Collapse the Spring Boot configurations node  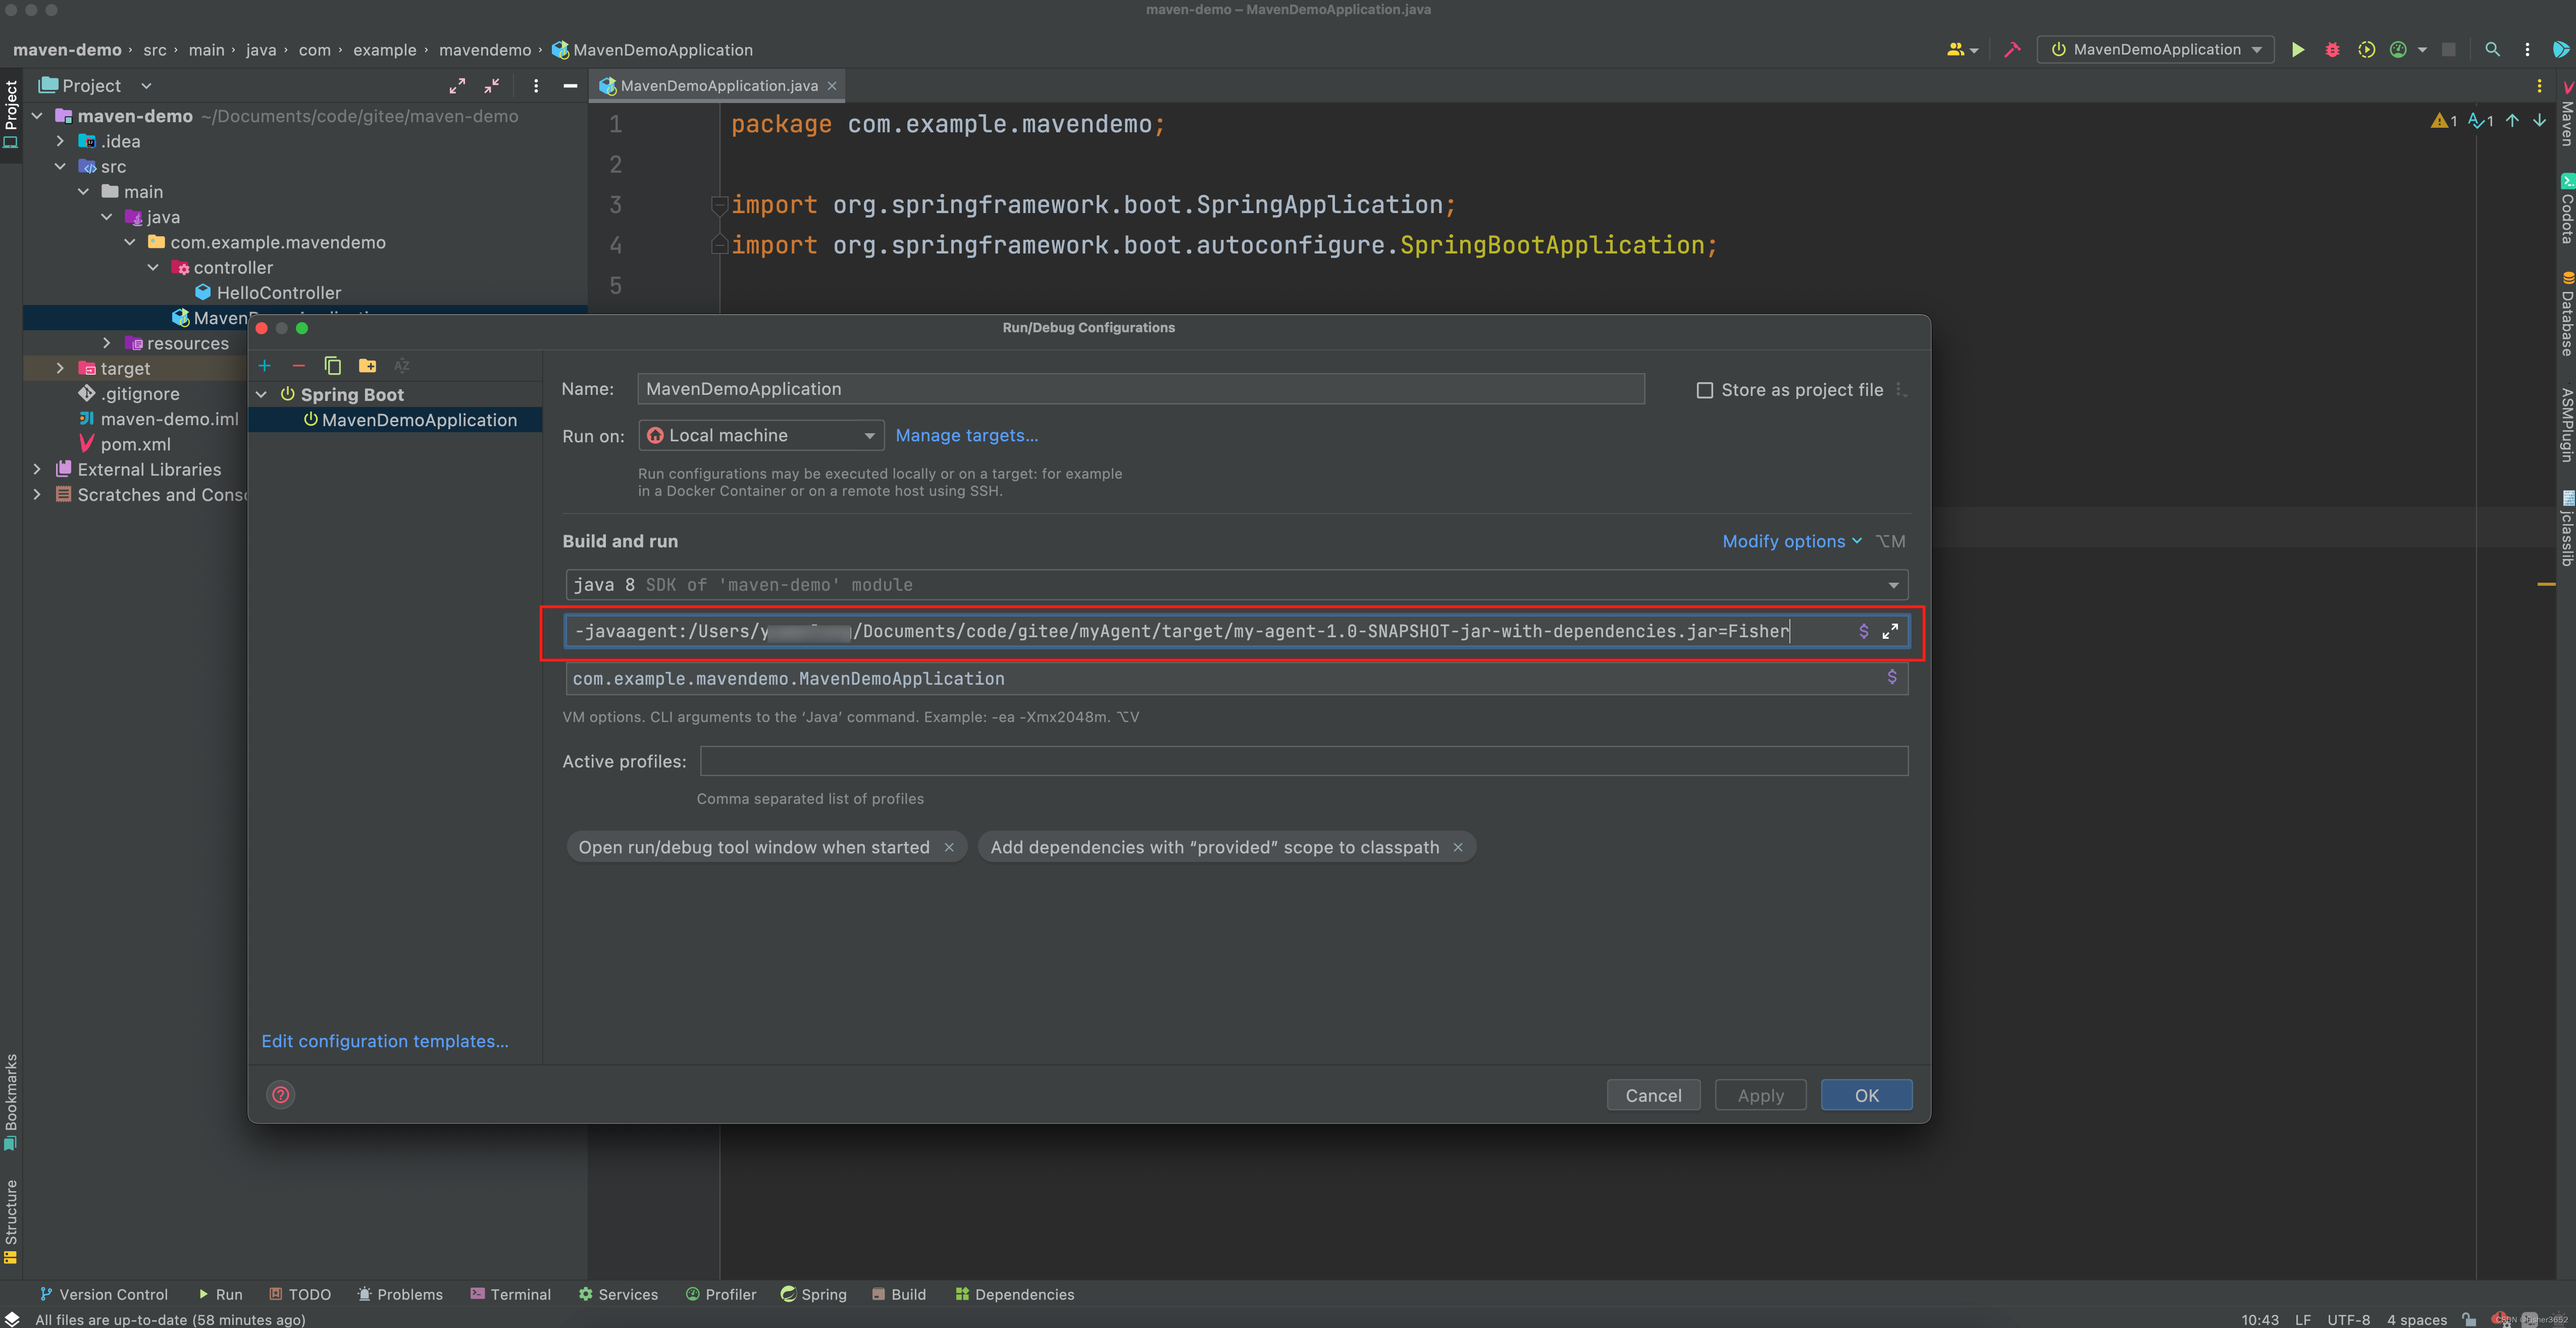(261, 395)
